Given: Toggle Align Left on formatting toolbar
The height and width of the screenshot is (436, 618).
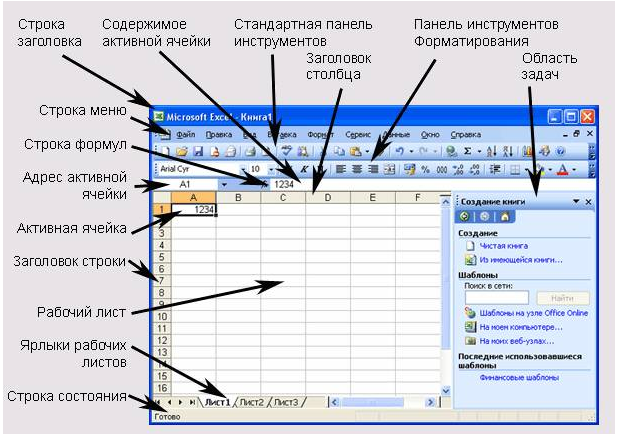Looking at the screenshot, I should 341,170.
